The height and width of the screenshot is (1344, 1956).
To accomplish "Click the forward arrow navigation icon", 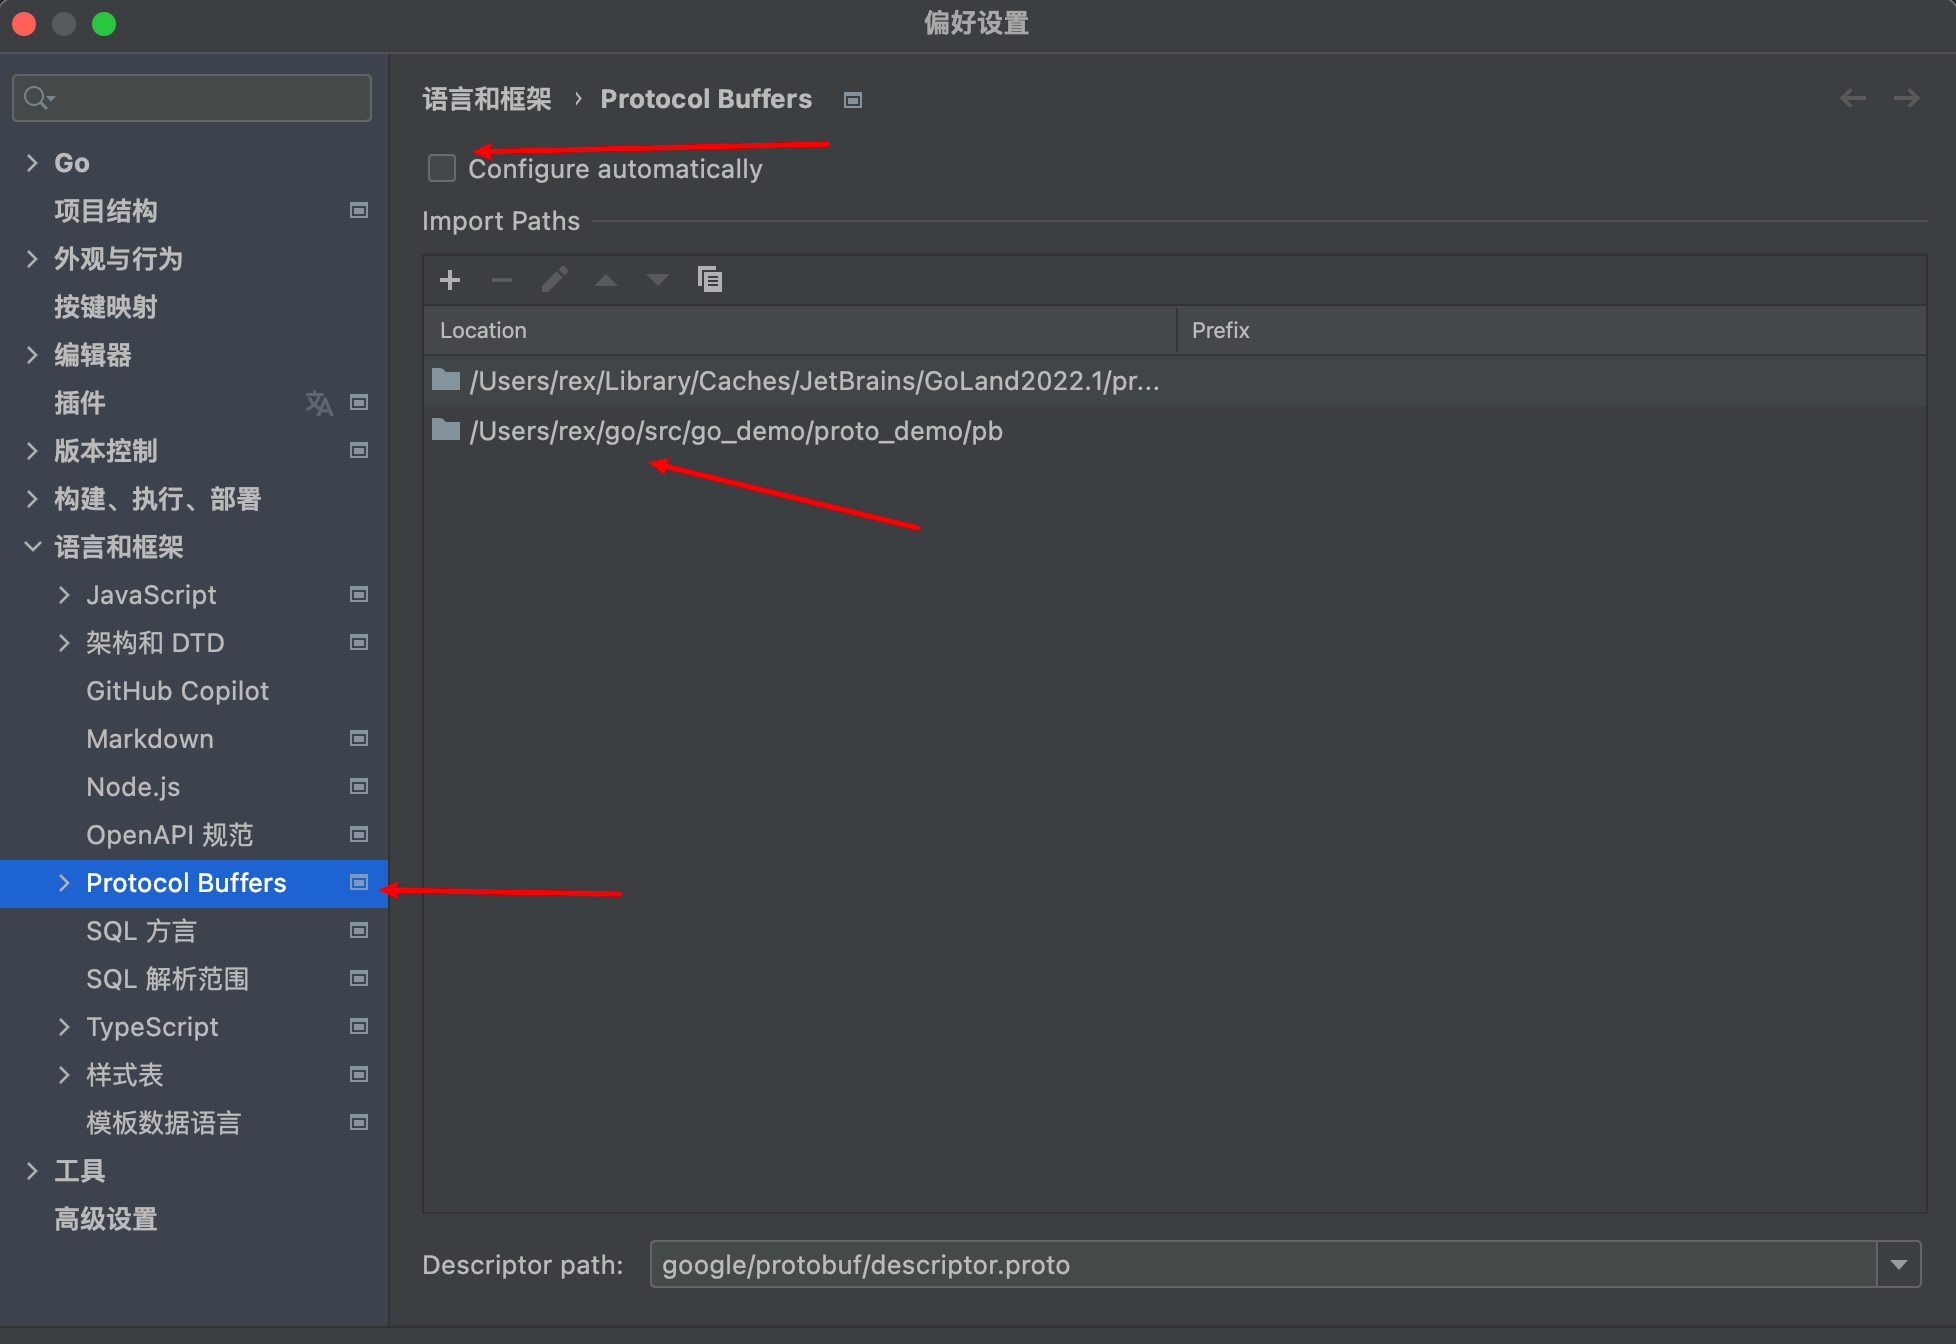I will (x=1906, y=98).
